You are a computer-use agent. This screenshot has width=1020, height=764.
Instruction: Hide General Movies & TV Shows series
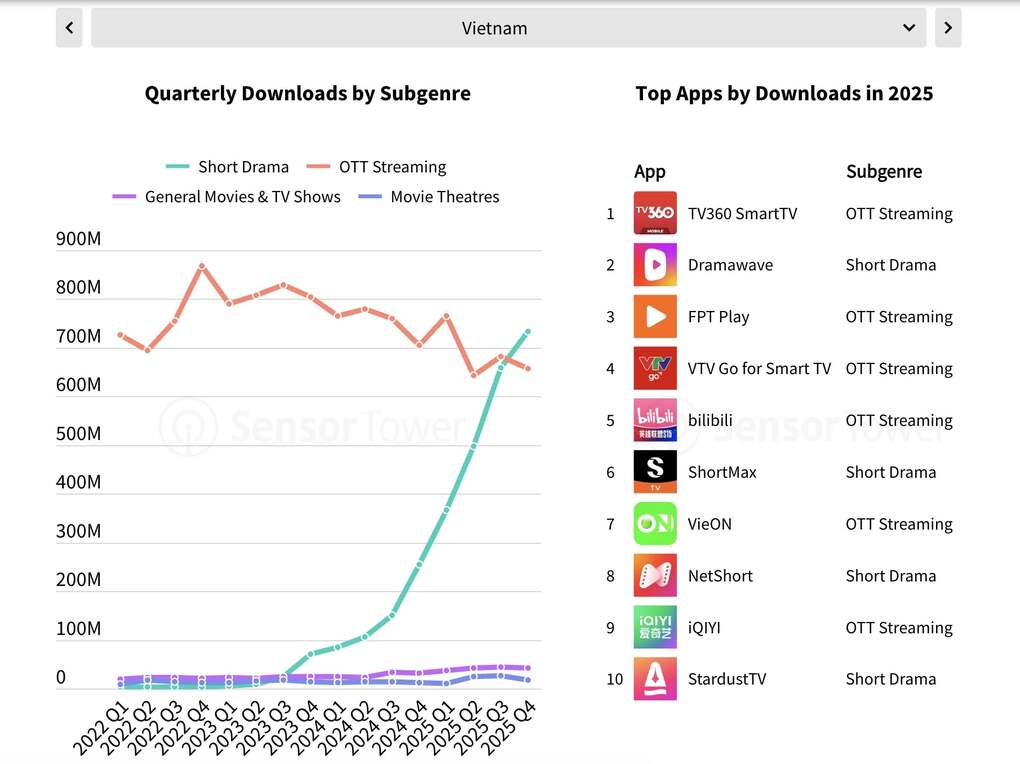[226, 197]
